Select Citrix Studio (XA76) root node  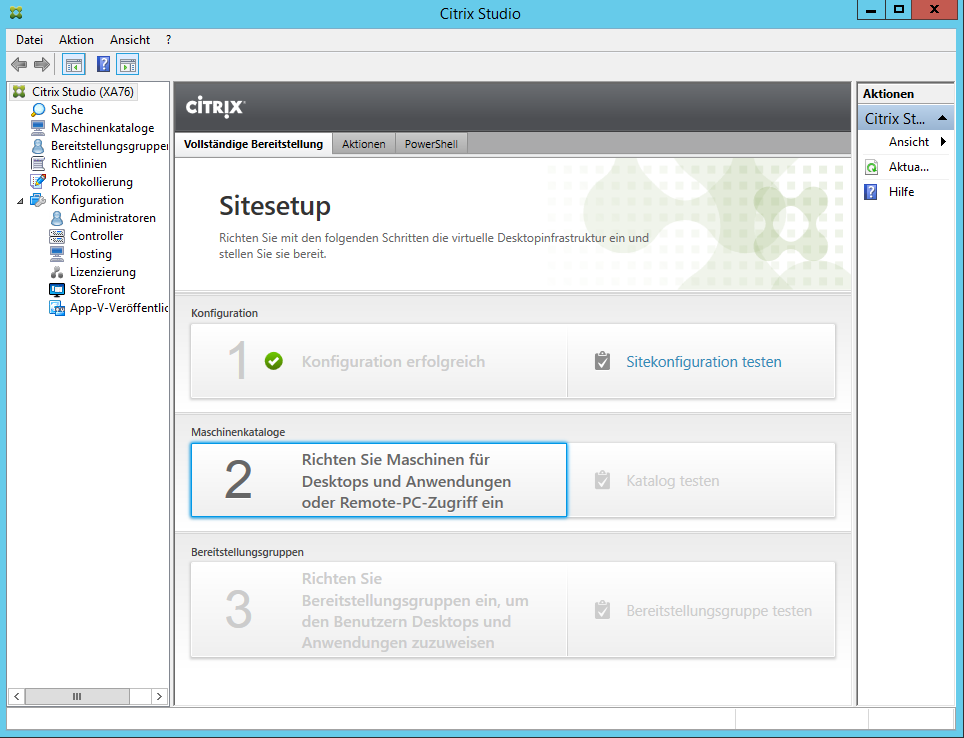tap(83, 92)
